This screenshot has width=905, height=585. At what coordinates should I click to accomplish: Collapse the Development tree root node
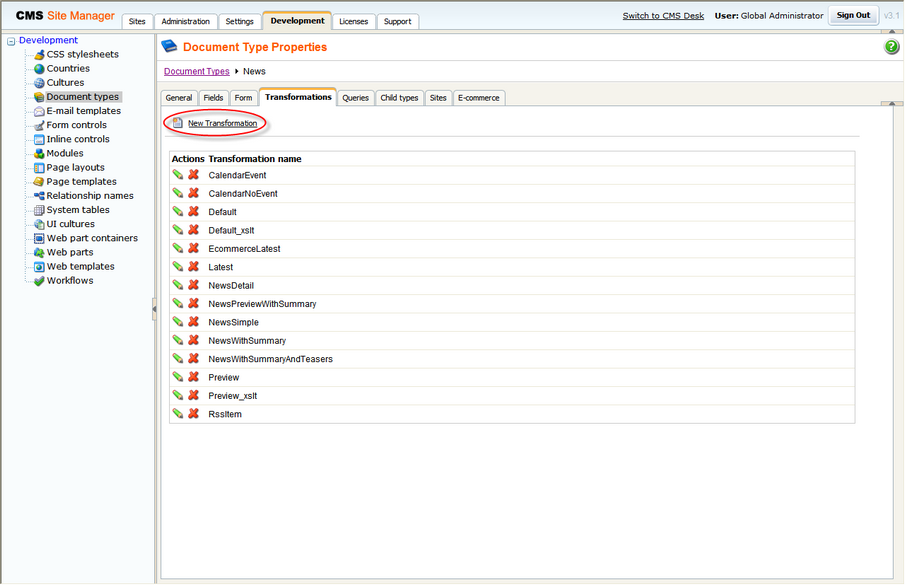(11, 41)
